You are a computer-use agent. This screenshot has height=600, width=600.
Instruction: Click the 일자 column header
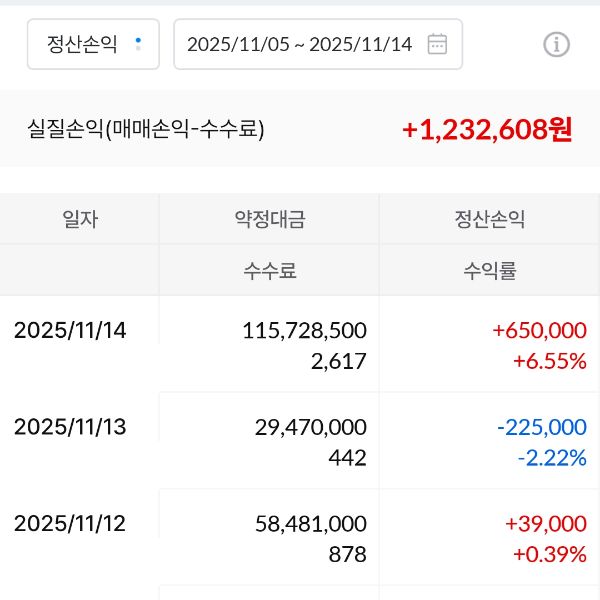pyautogui.click(x=80, y=219)
